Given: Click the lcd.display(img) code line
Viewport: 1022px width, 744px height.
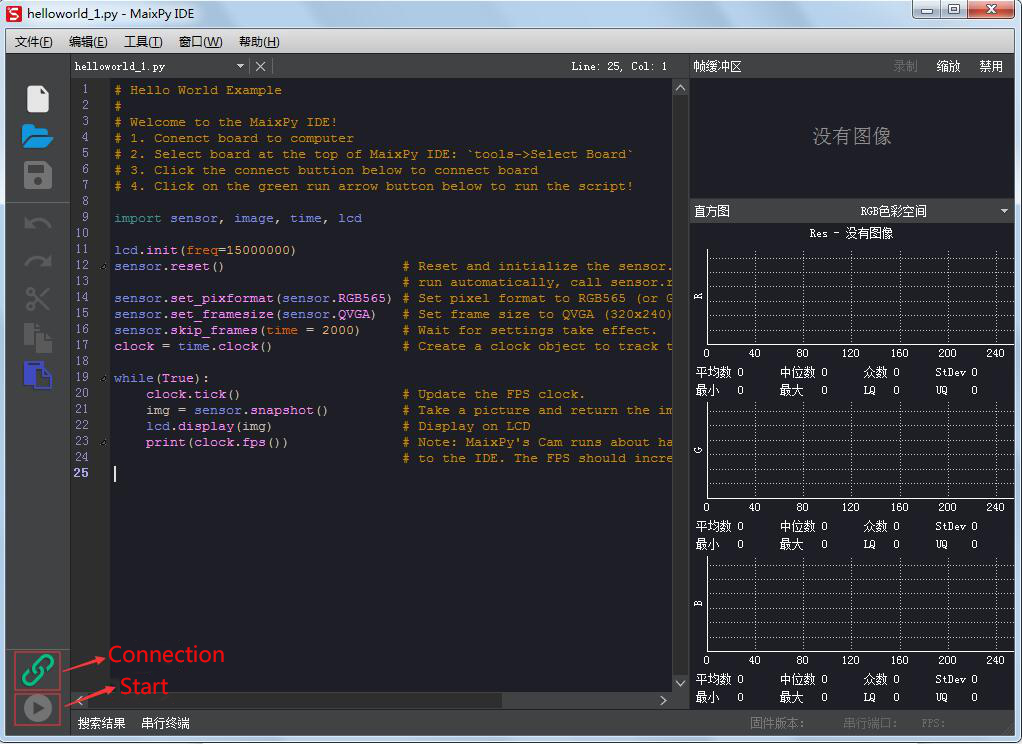Looking at the screenshot, I should 209,426.
